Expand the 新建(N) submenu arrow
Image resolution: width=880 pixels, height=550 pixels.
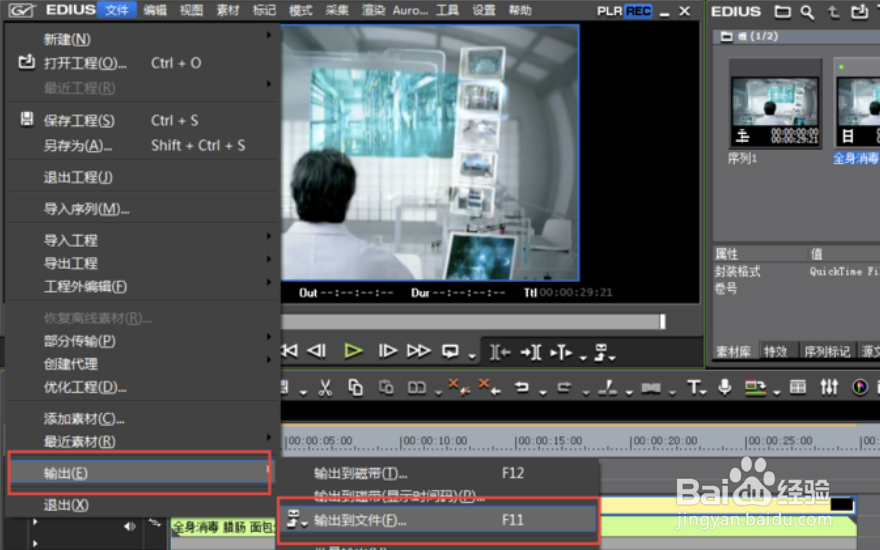coord(269,35)
